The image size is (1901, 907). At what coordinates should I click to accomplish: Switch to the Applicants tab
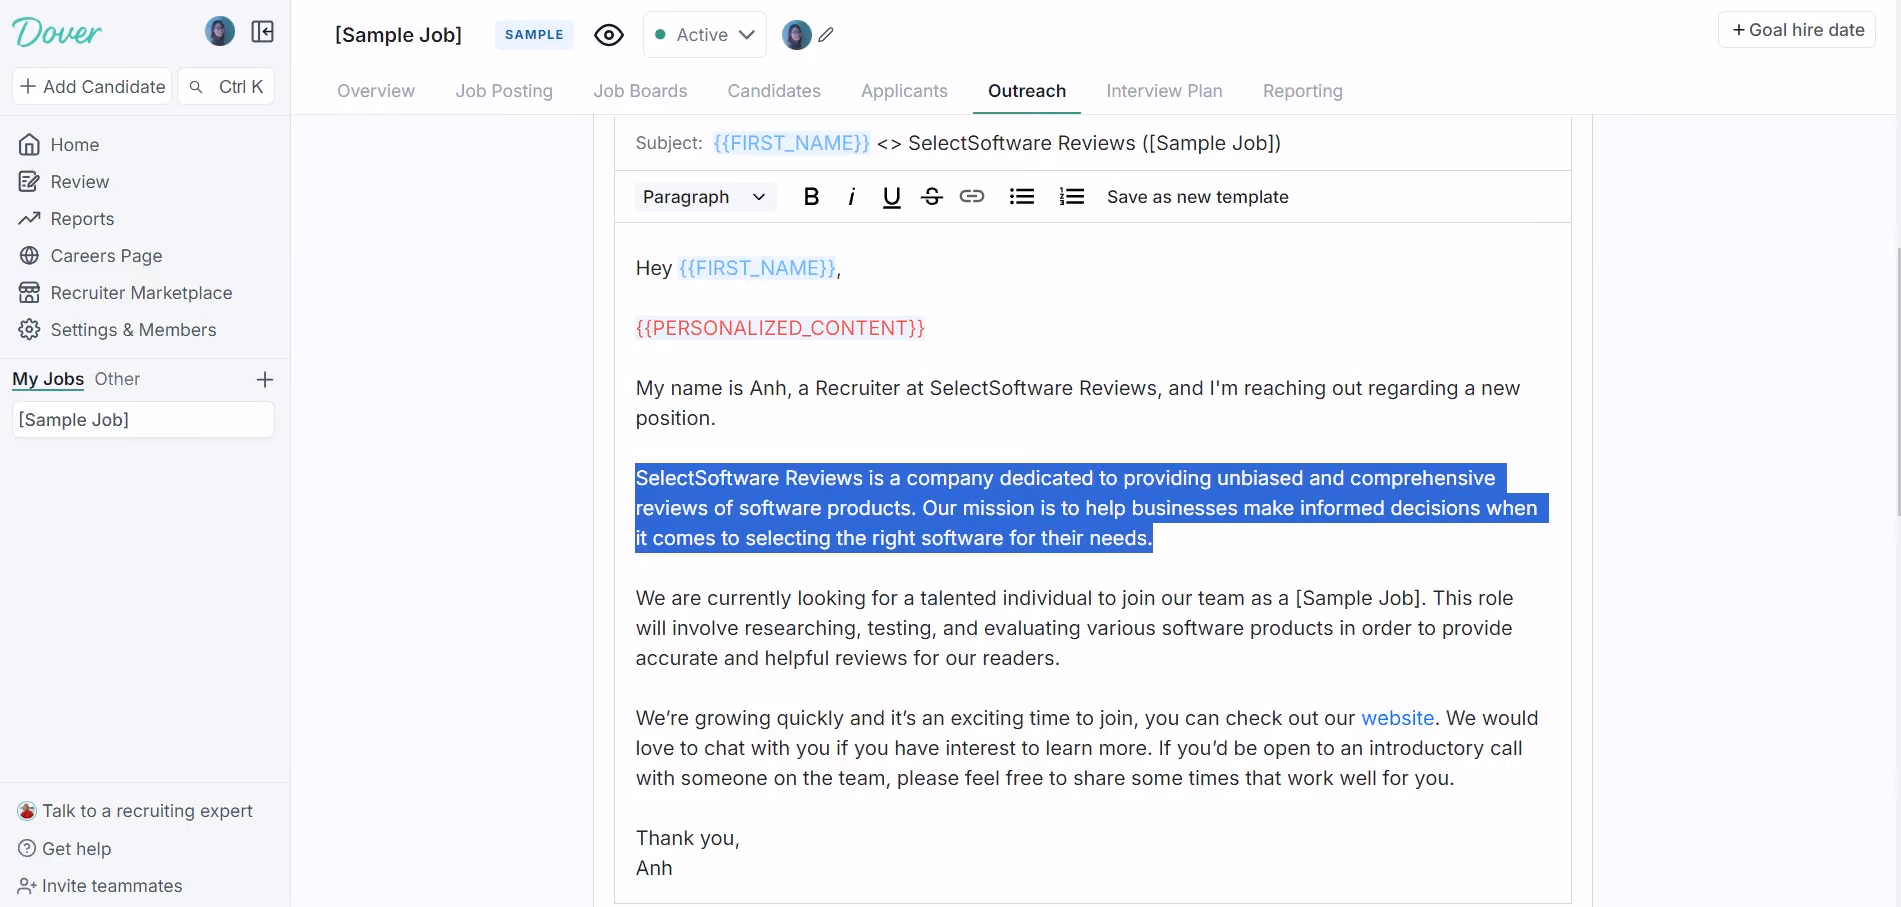click(x=904, y=91)
